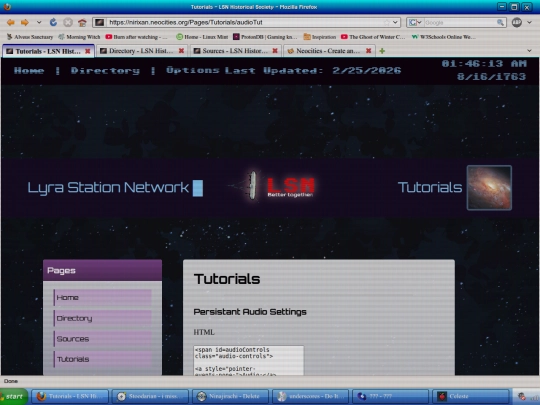Bookmark the page with the star icon
Screen dimensions: 540x405
[x=387, y=22]
